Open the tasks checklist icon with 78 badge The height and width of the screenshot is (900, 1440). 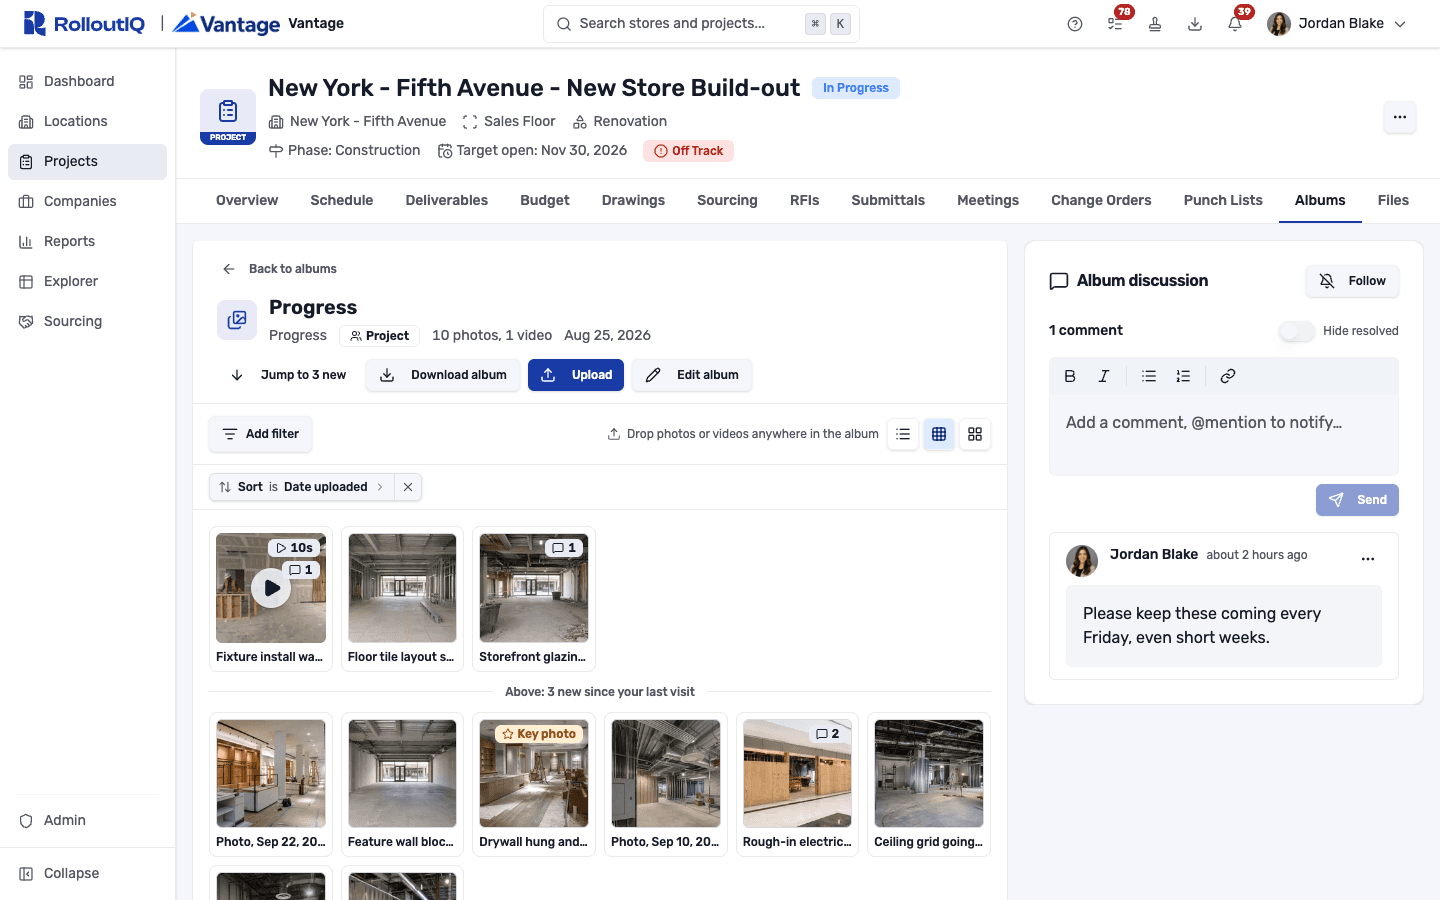point(1115,24)
